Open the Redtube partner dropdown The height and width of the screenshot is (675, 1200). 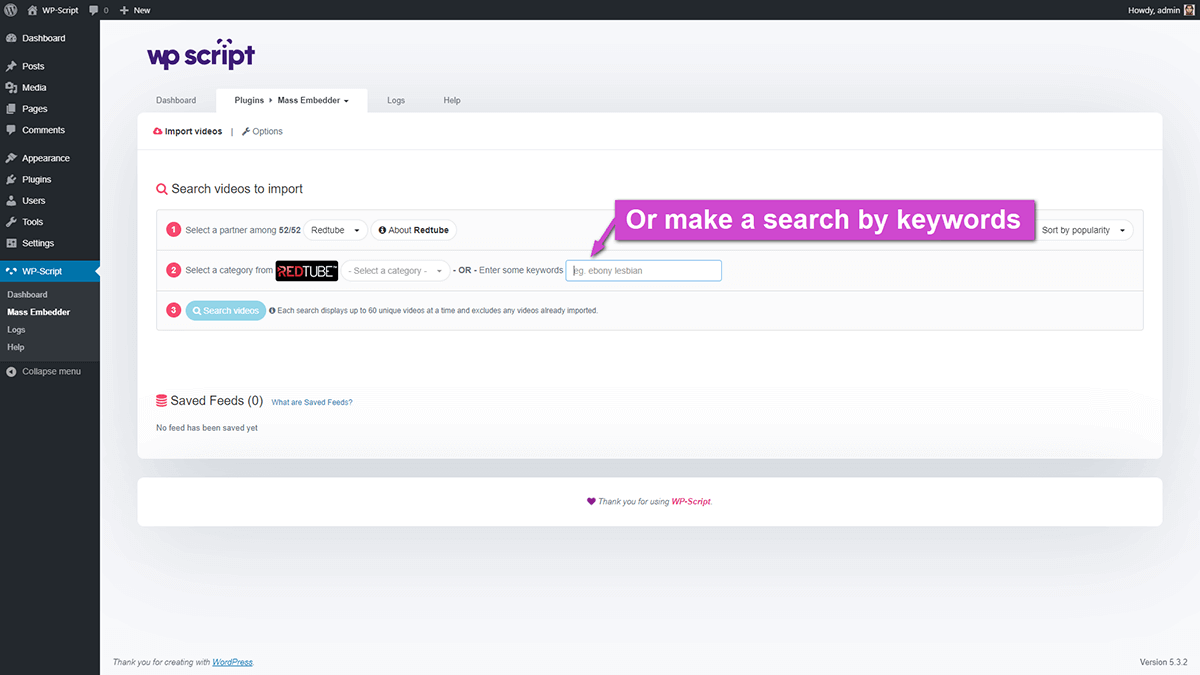(x=336, y=230)
